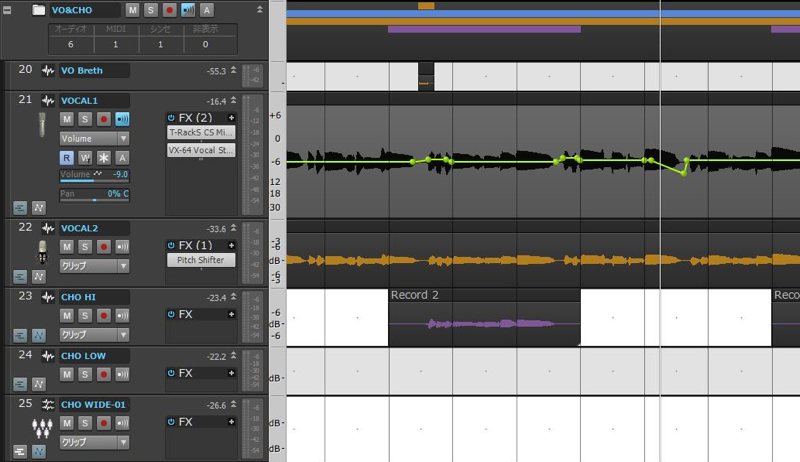Mute the CHO WIDE-01 track
Viewport: 800px width, 462px height.
point(67,423)
